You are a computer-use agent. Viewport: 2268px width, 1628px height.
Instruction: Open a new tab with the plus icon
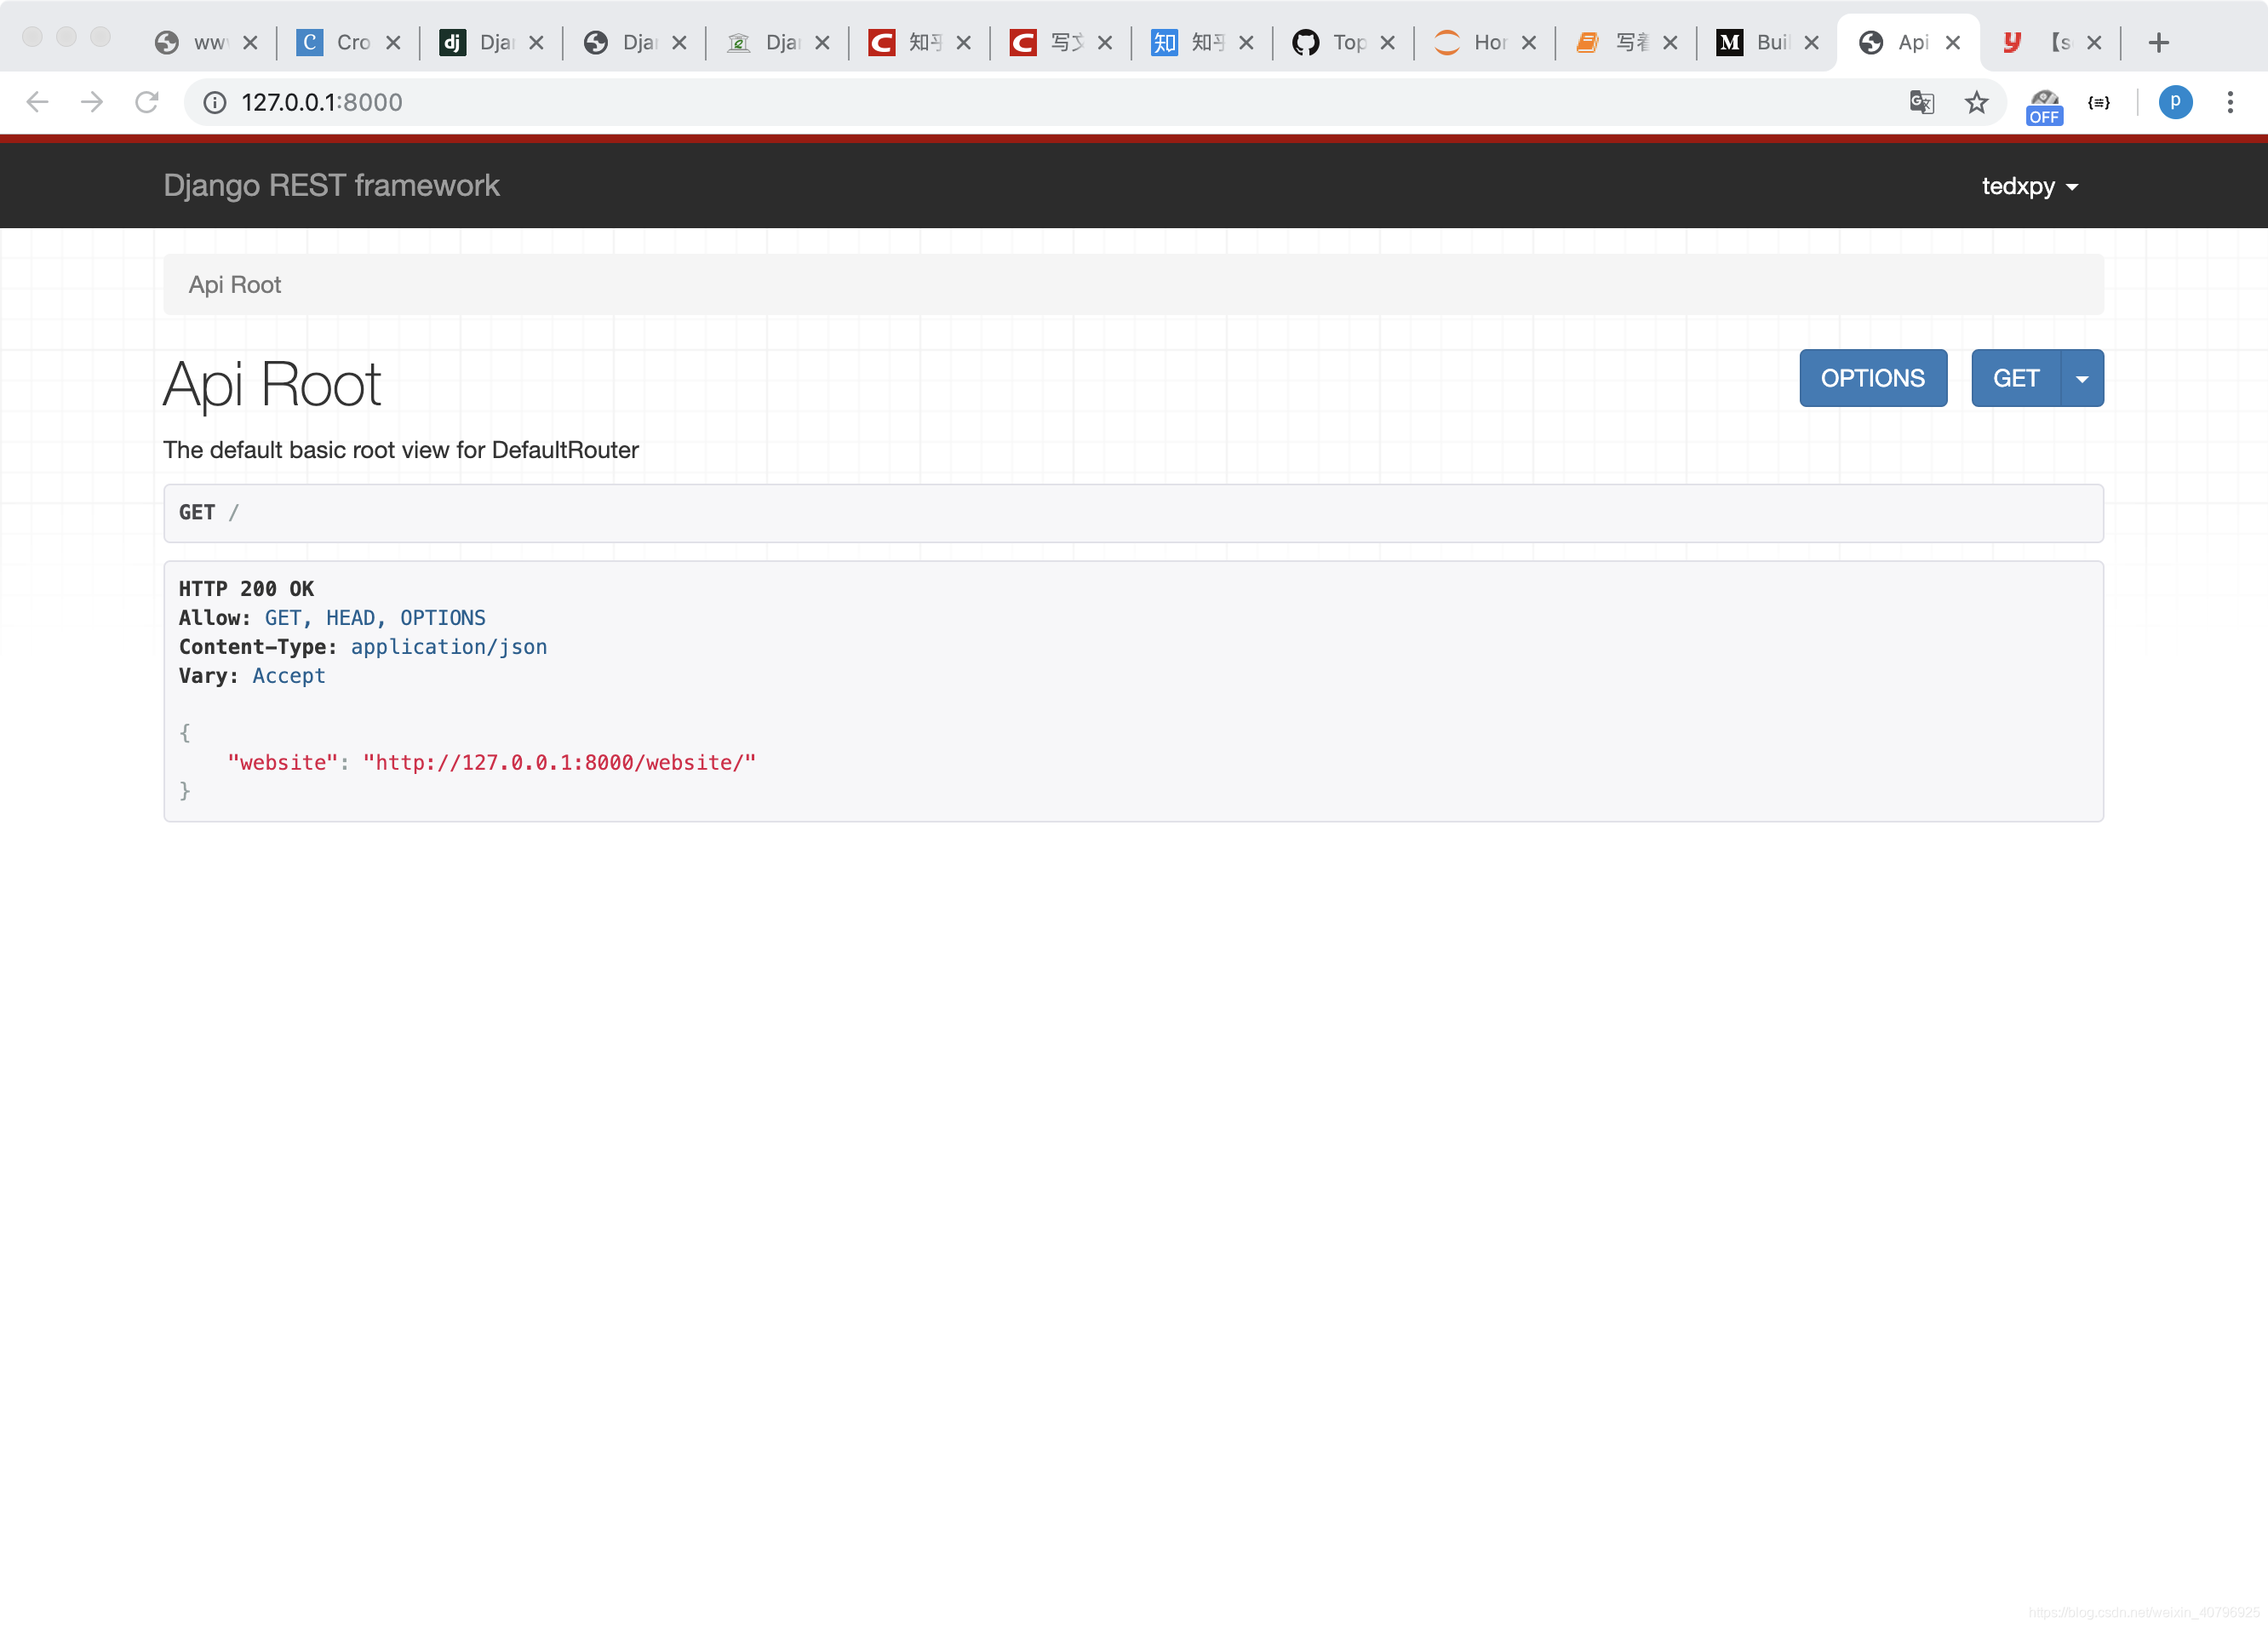(x=2158, y=42)
